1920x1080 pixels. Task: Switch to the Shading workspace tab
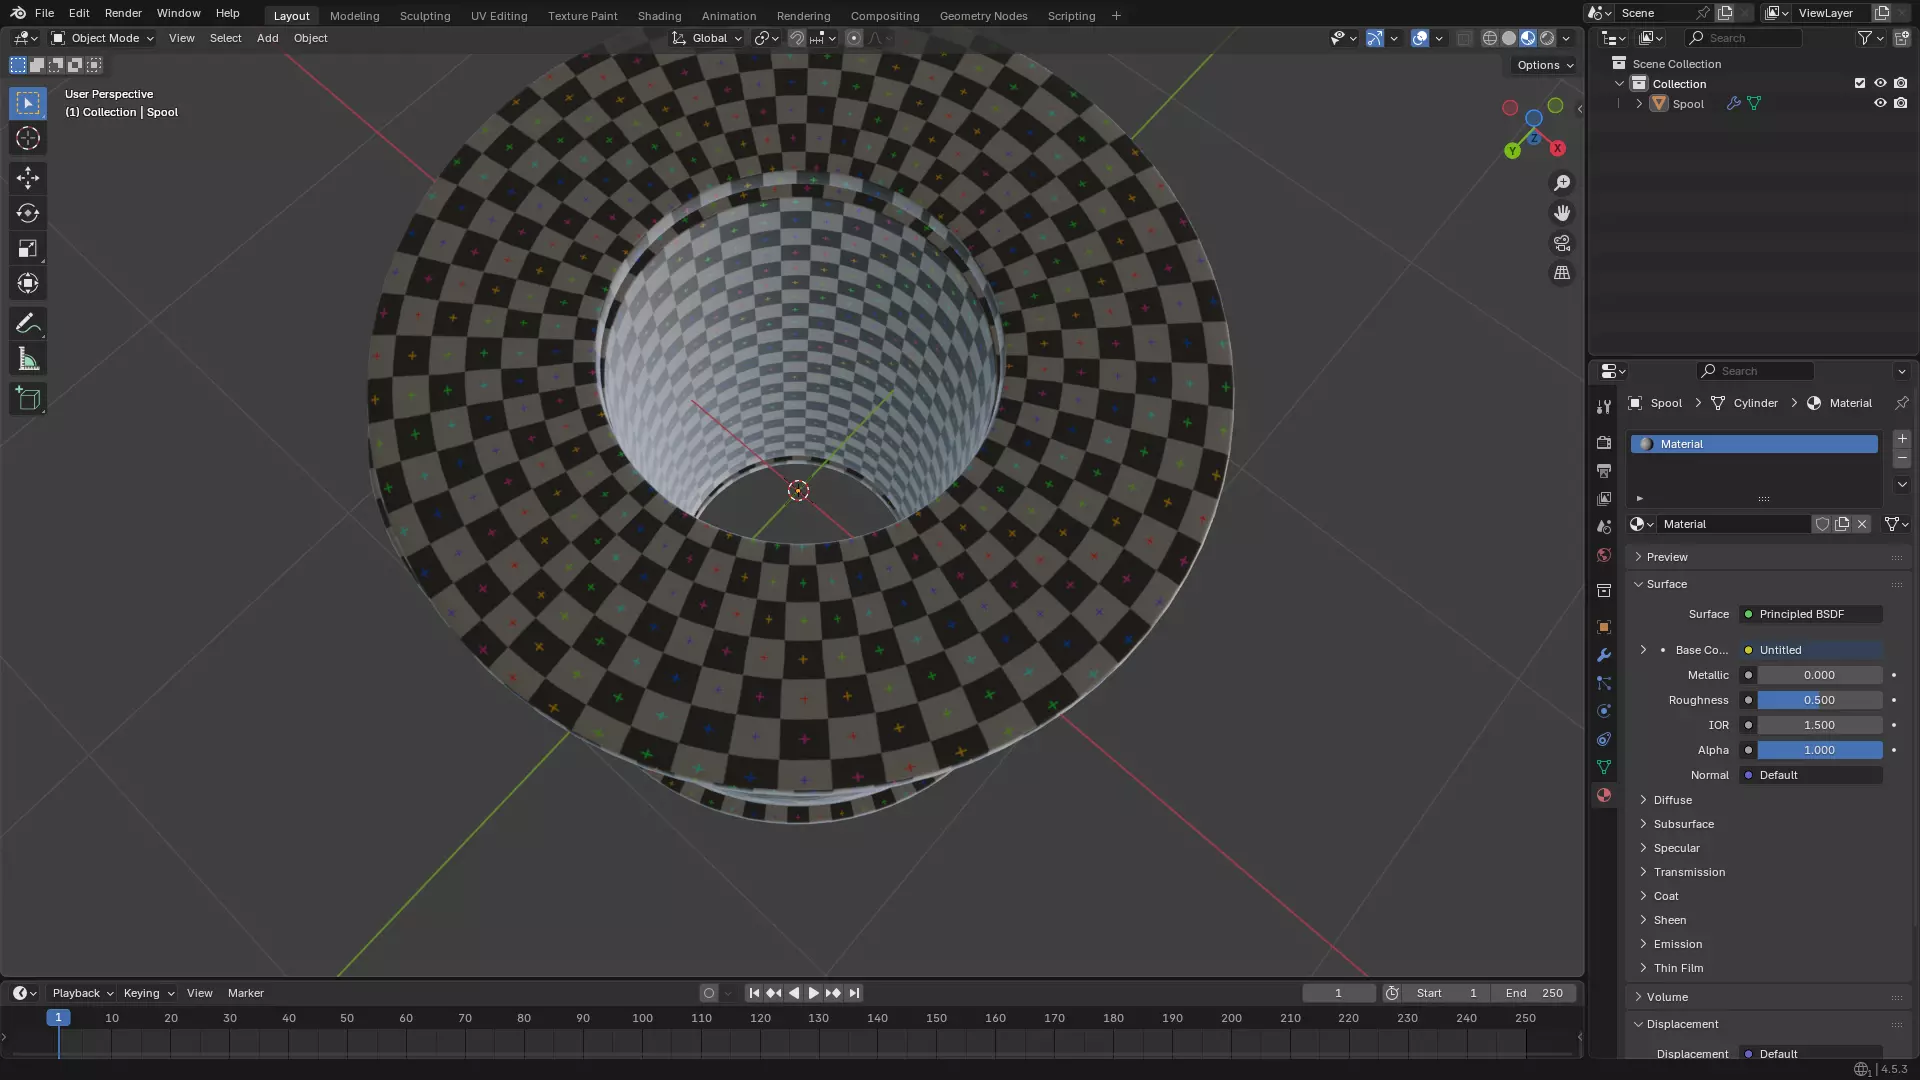(x=659, y=16)
